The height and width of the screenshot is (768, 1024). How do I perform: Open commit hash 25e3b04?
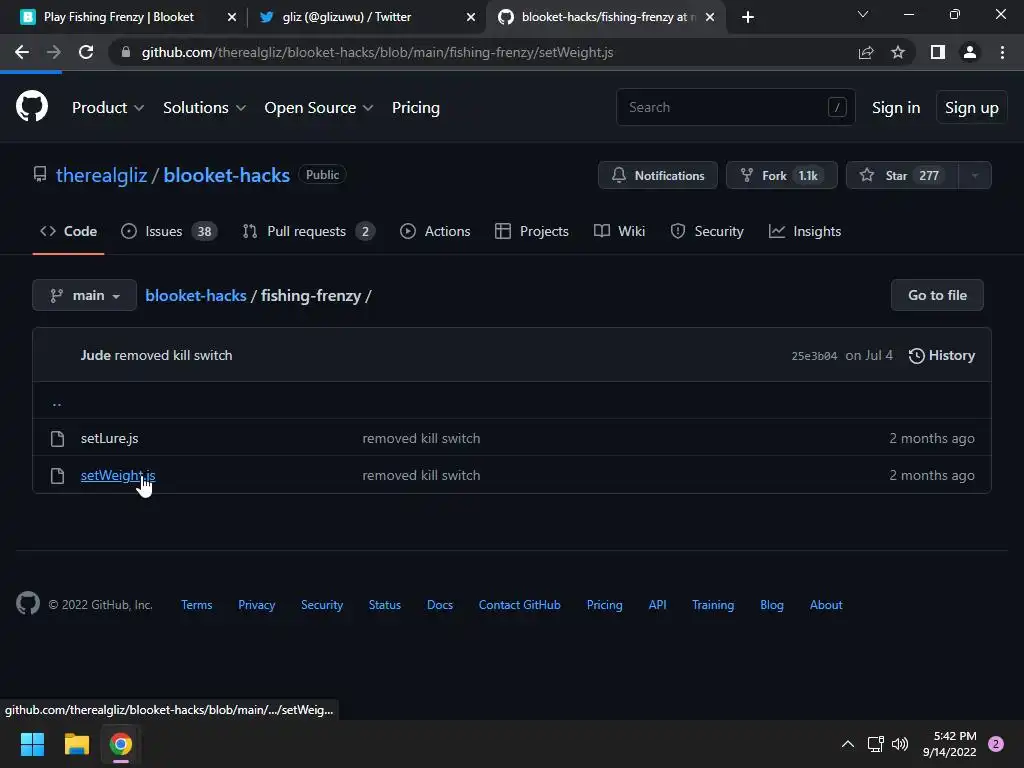814,356
